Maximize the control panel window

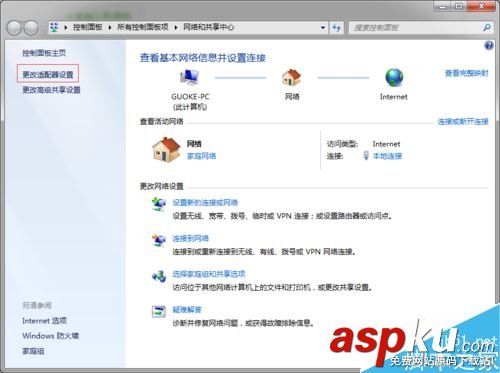click(x=459, y=6)
